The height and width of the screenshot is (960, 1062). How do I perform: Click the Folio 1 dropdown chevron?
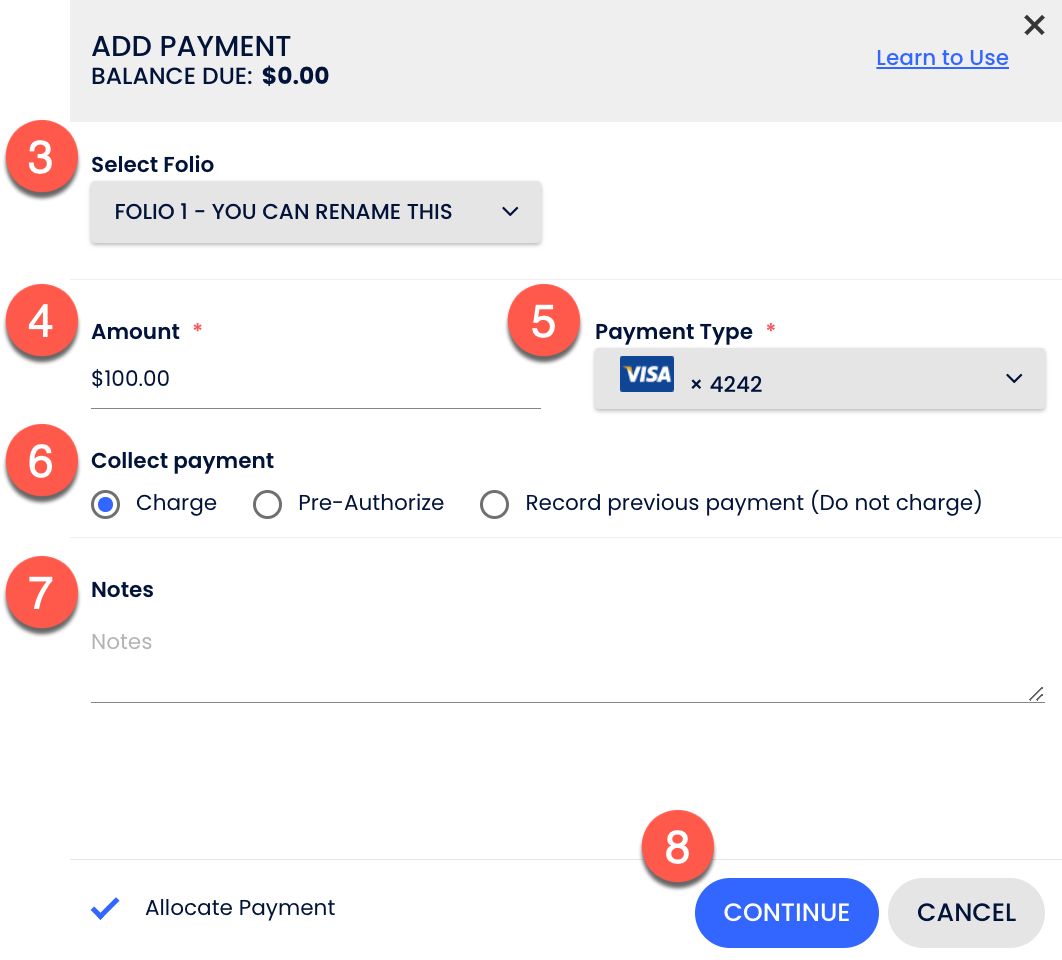(510, 212)
